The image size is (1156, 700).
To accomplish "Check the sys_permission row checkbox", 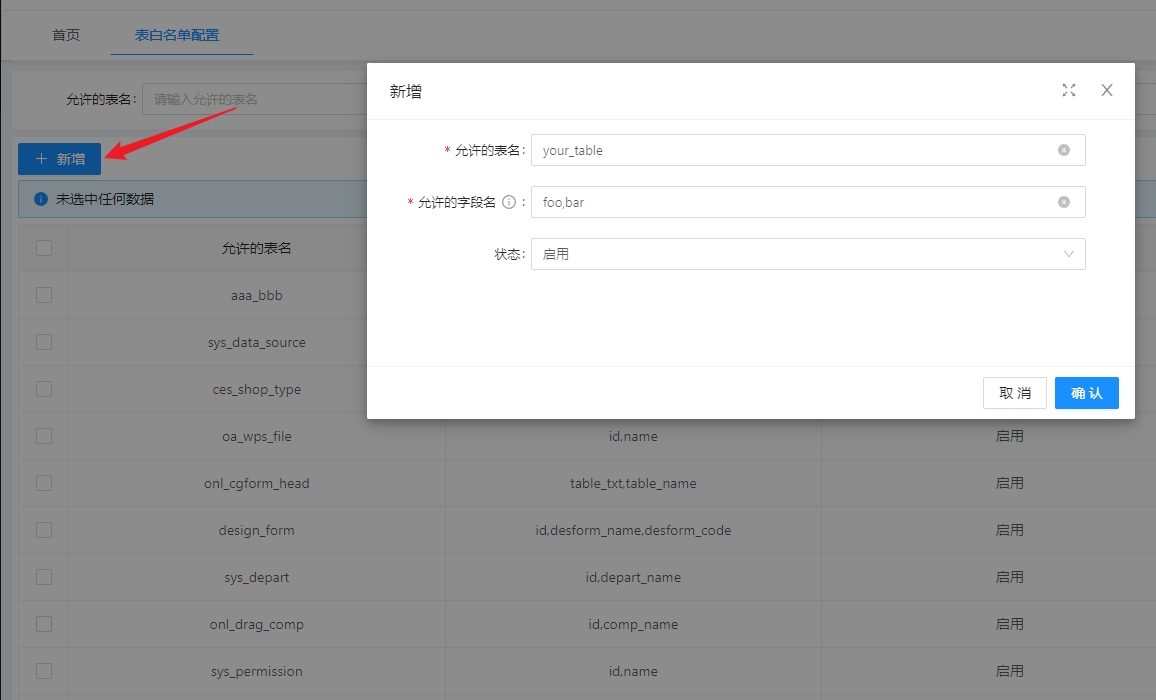I will (x=44, y=671).
